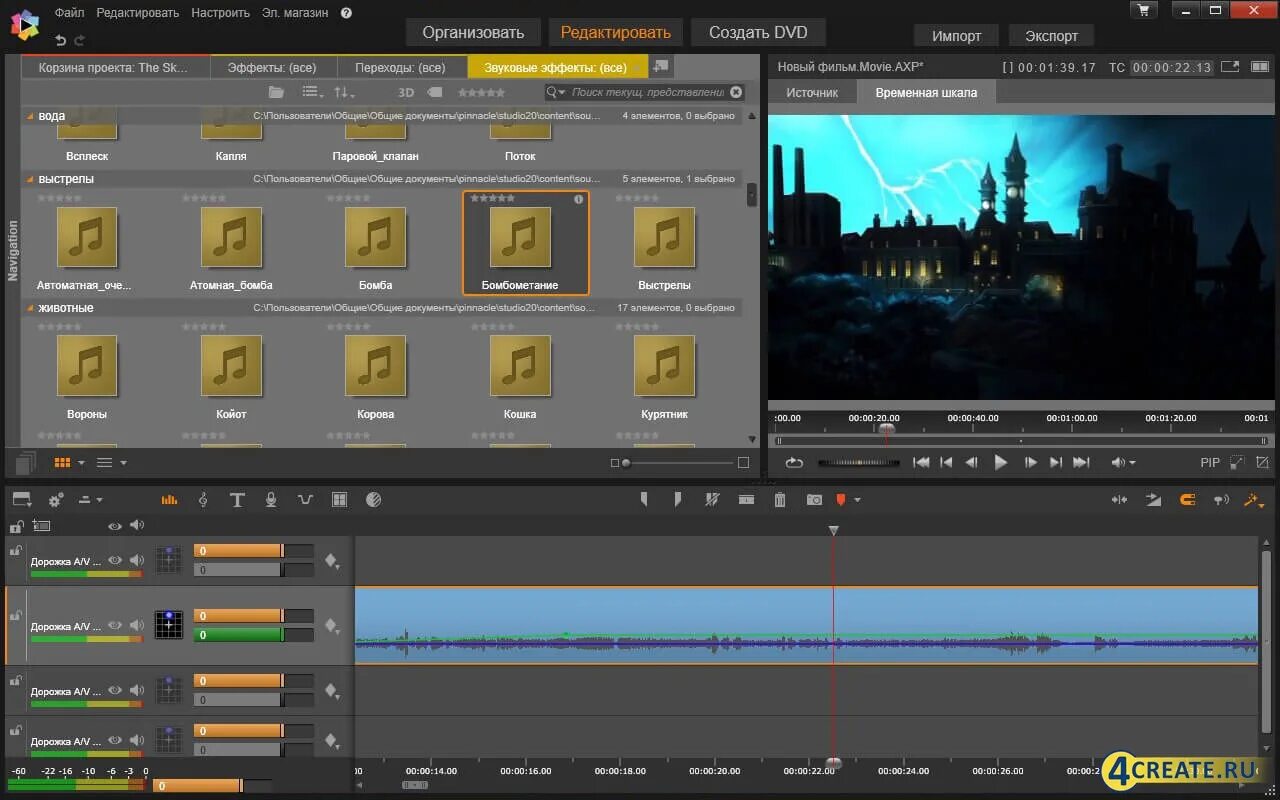This screenshot has width=1280, height=800.
Task: Open sort order dropdown in library
Action: pos(344,92)
